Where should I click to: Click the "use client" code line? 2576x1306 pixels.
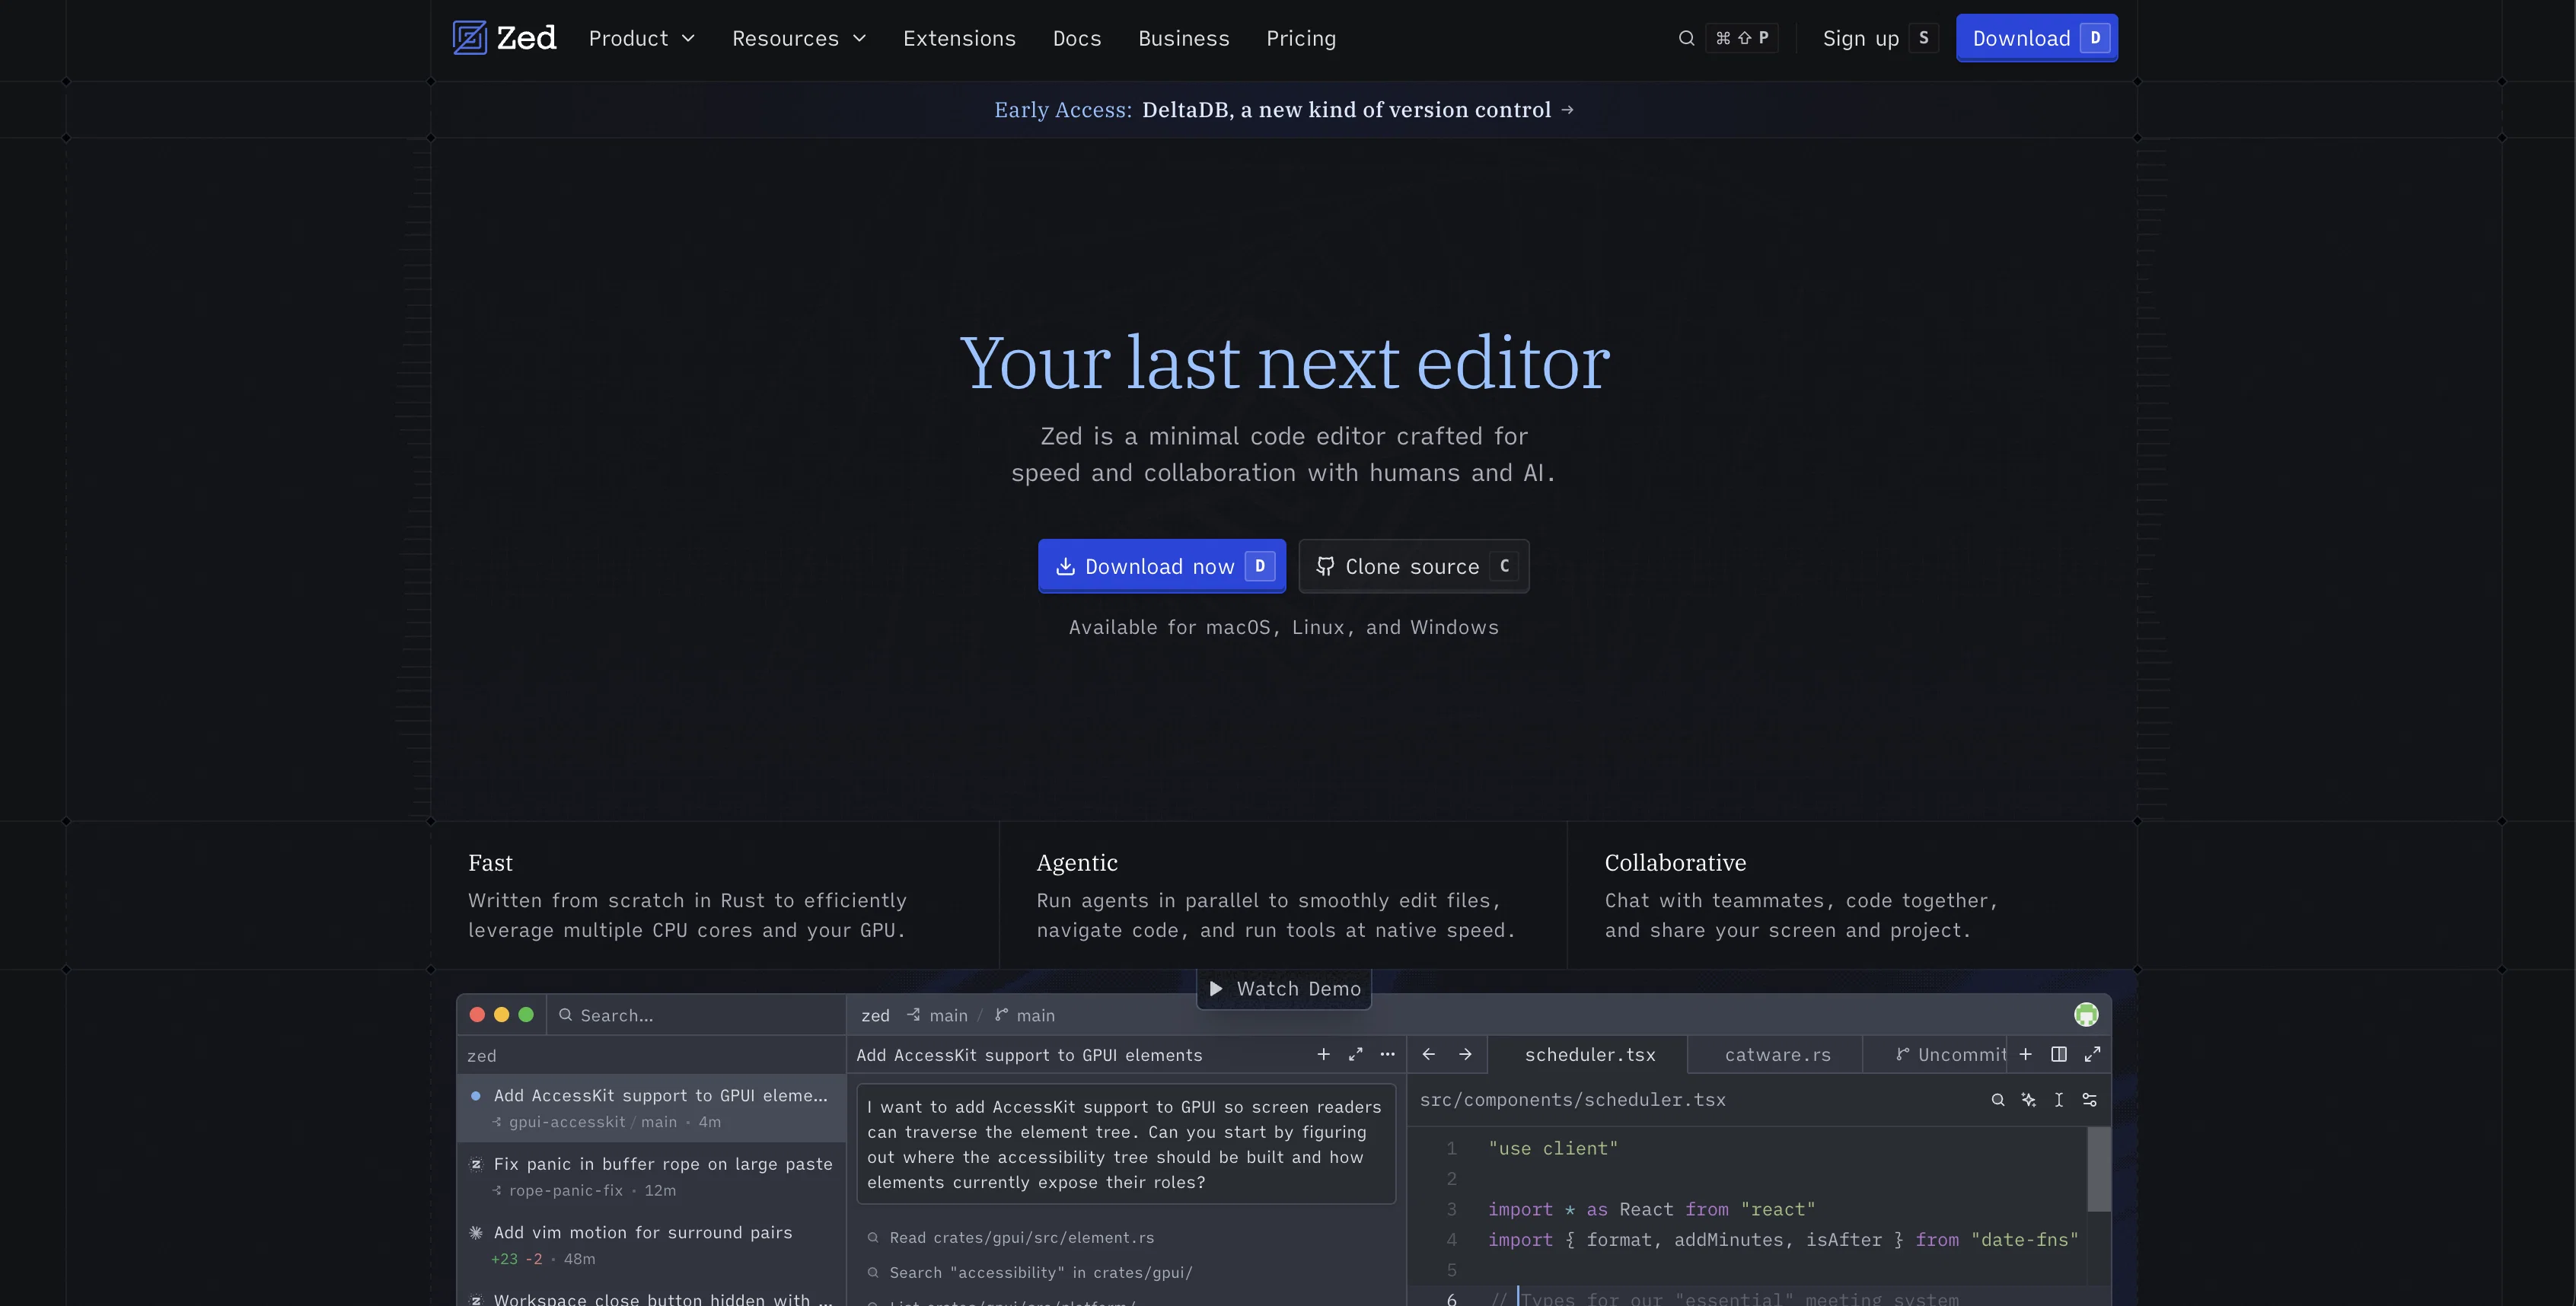(x=1553, y=1148)
